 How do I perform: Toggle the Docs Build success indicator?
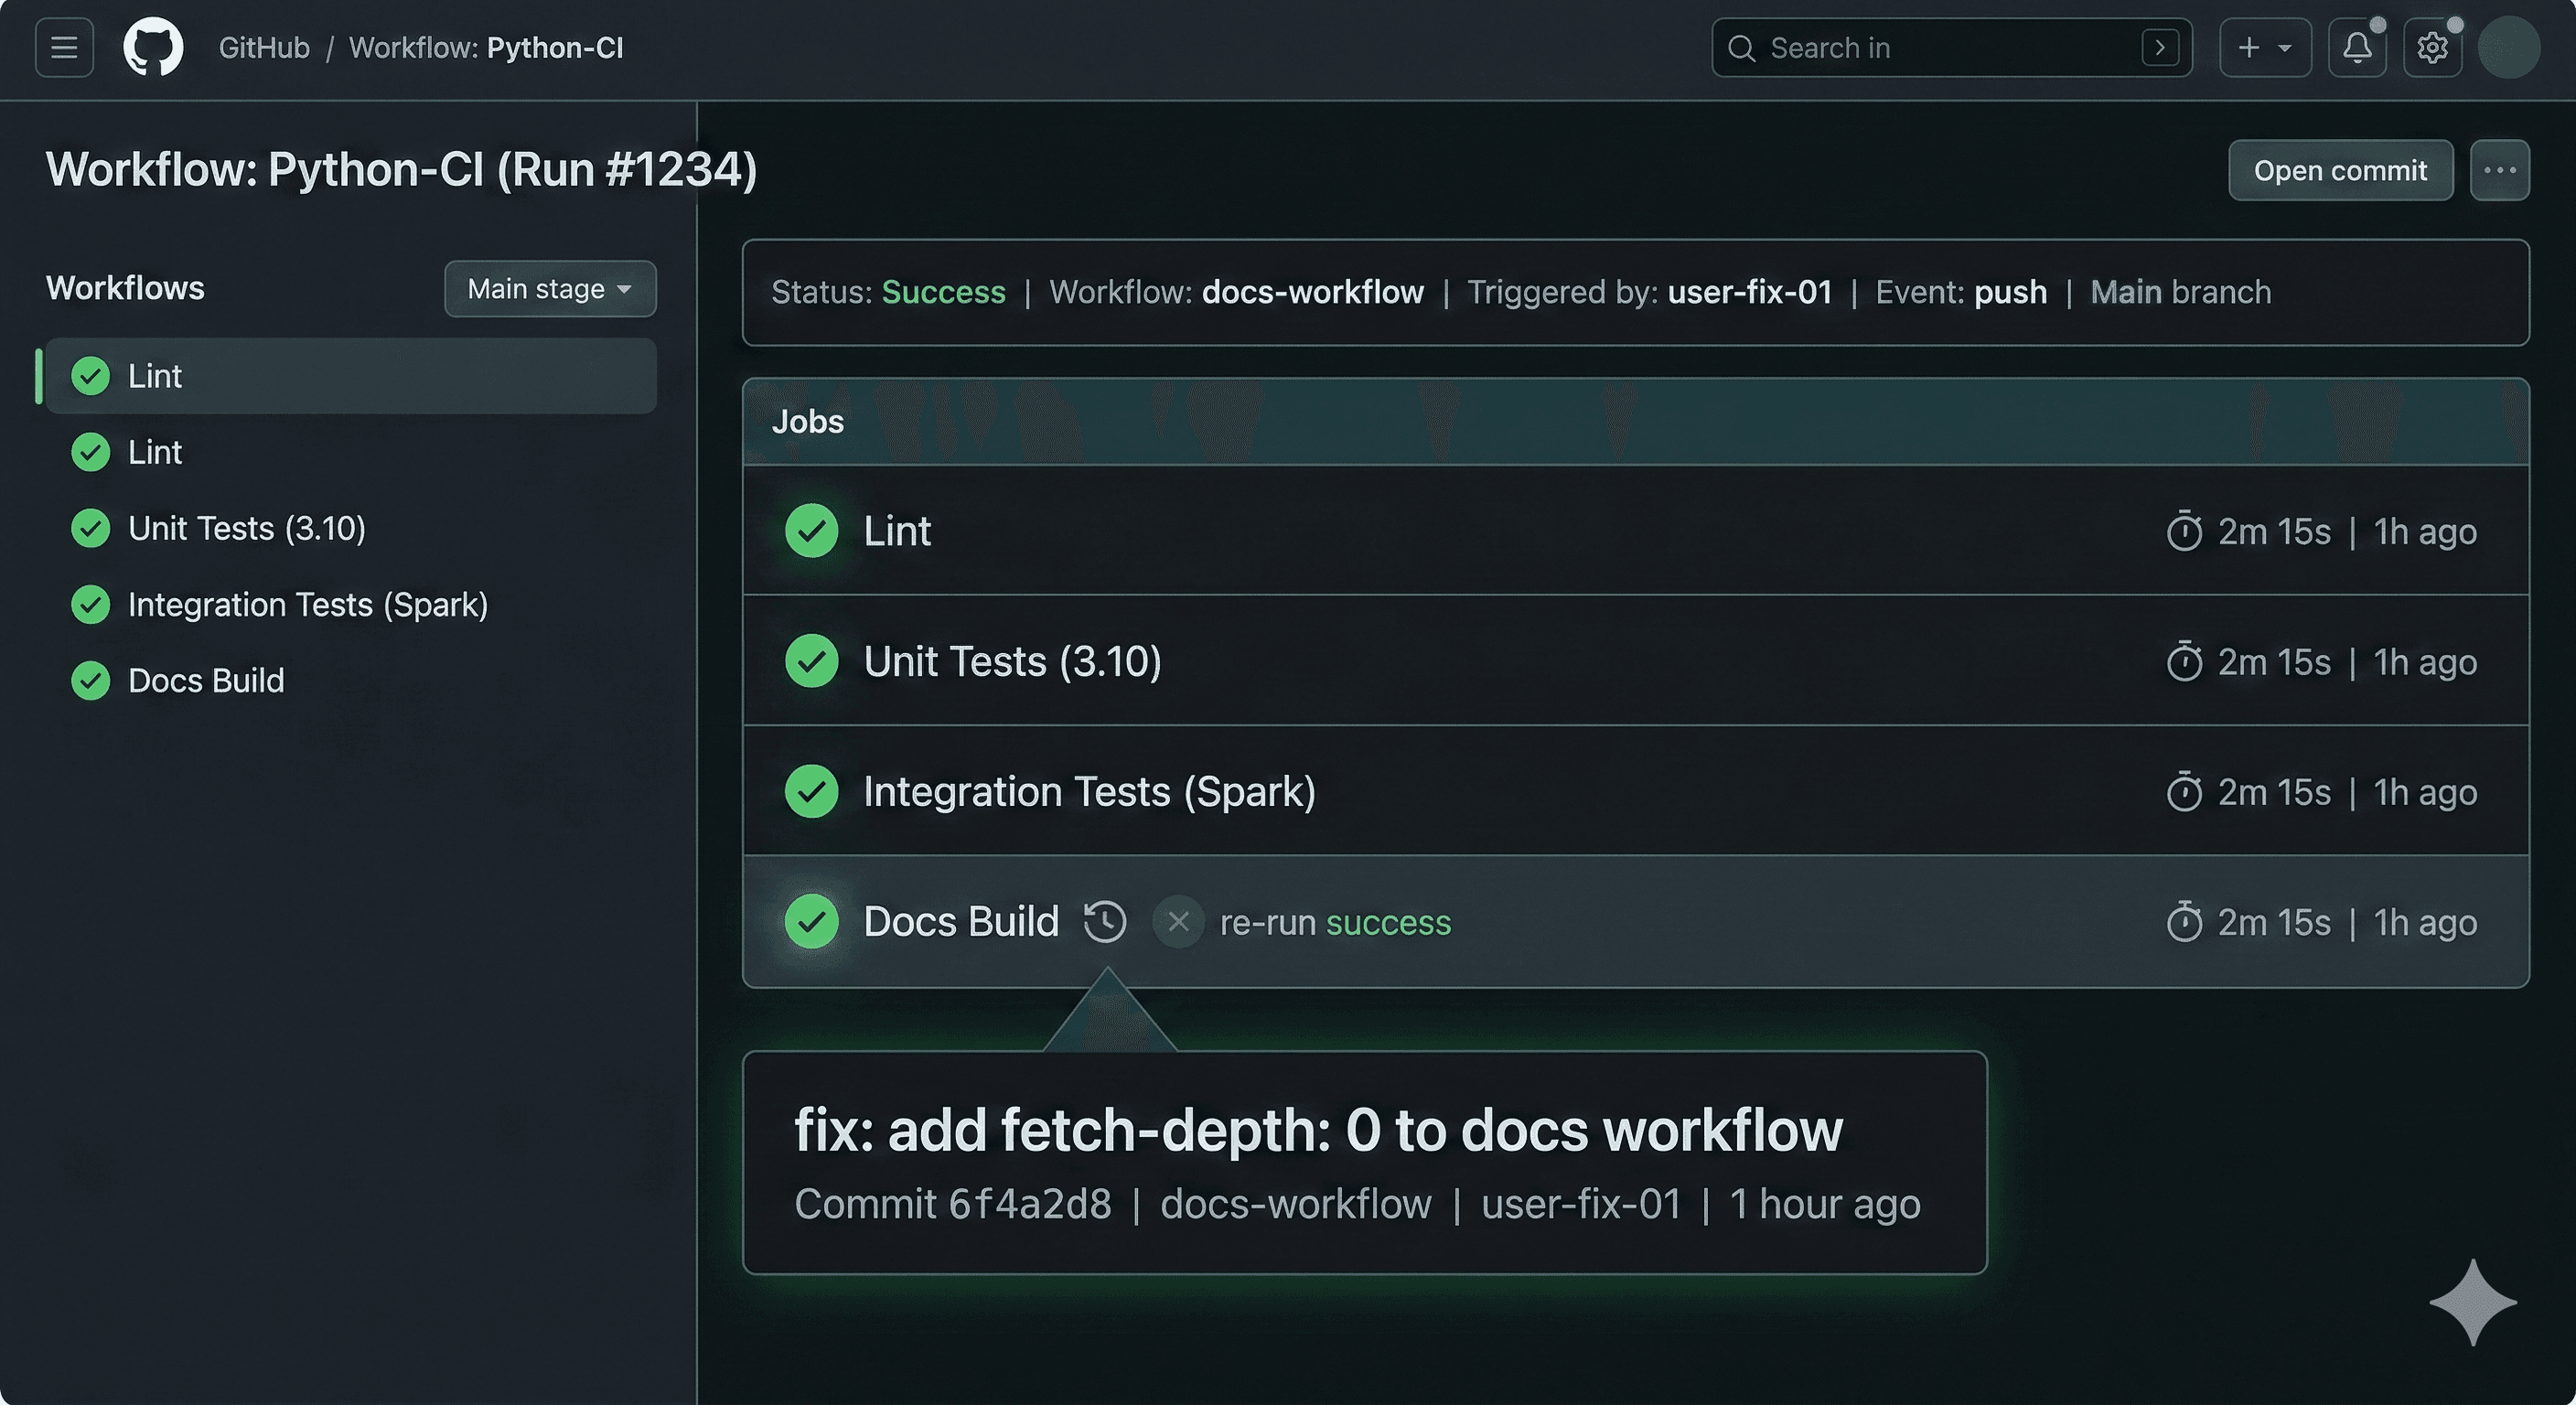pos(812,922)
